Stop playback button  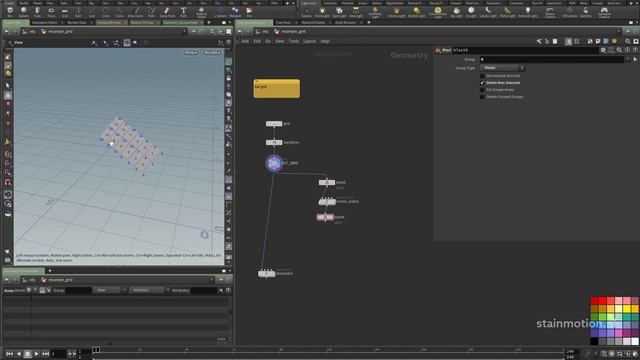tap(27, 353)
